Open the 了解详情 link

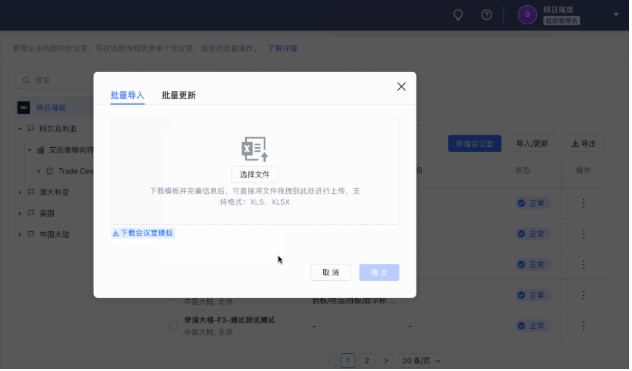tap(283, 49)
